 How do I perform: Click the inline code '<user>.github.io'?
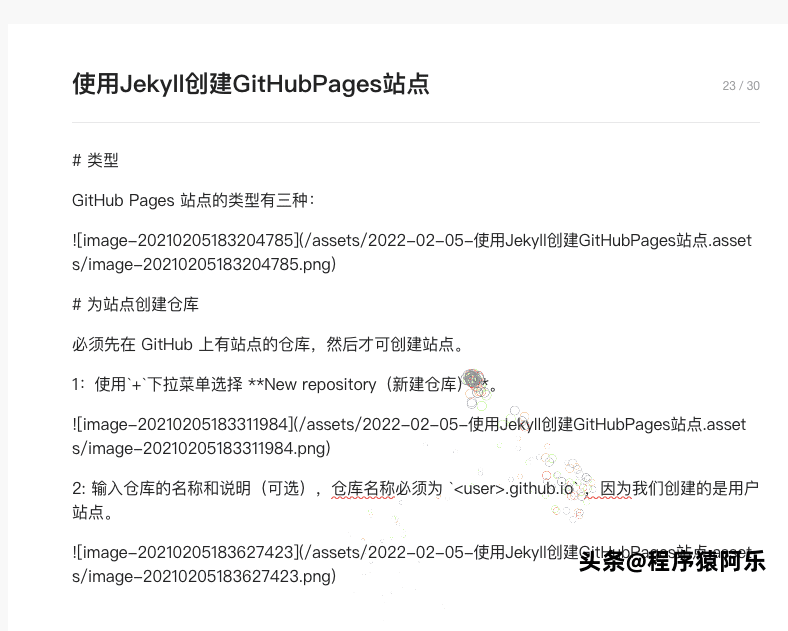[x=513, y=489]
